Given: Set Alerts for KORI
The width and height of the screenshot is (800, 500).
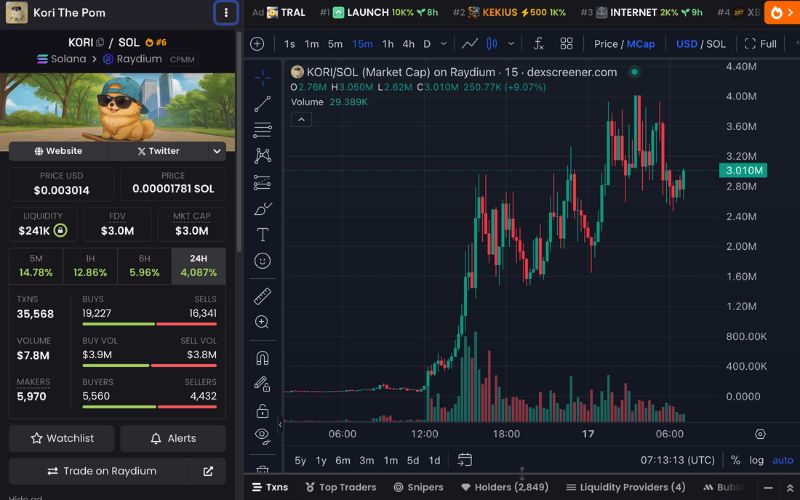Looking at the screenshot, I should 173,438.
